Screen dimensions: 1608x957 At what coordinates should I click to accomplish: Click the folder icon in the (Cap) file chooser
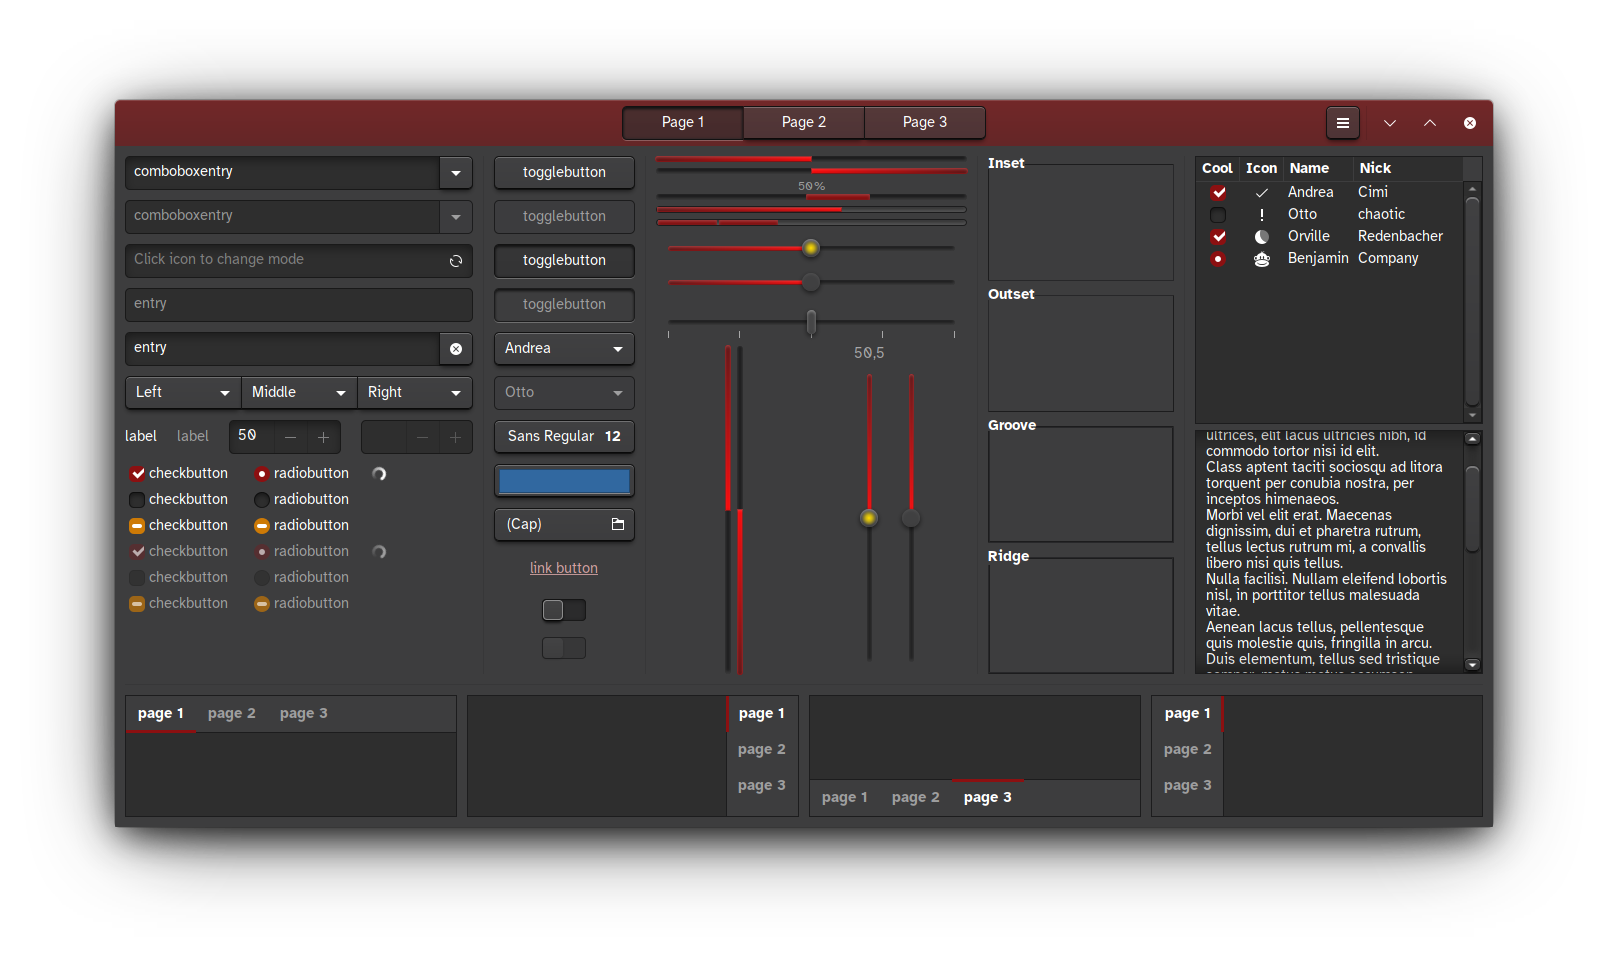point(618,524)
